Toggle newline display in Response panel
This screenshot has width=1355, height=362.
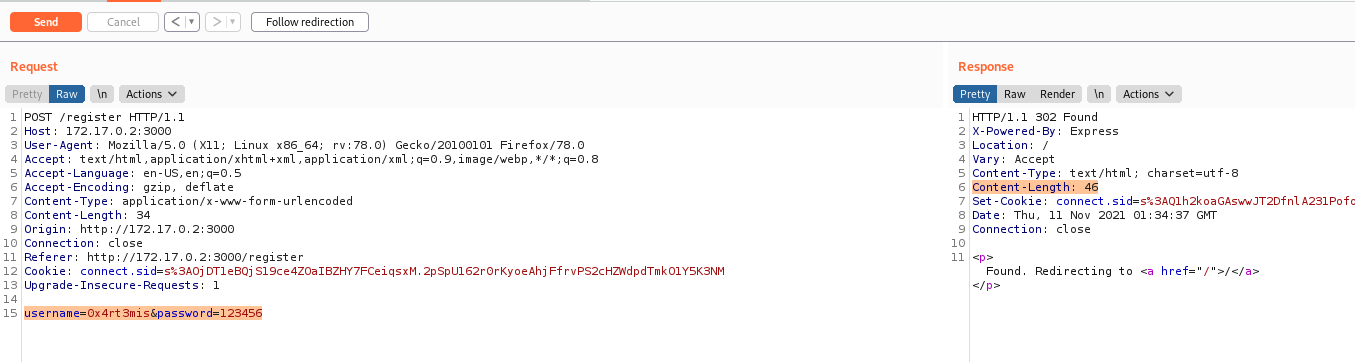pyautogui.click(x=1099, y=94)
